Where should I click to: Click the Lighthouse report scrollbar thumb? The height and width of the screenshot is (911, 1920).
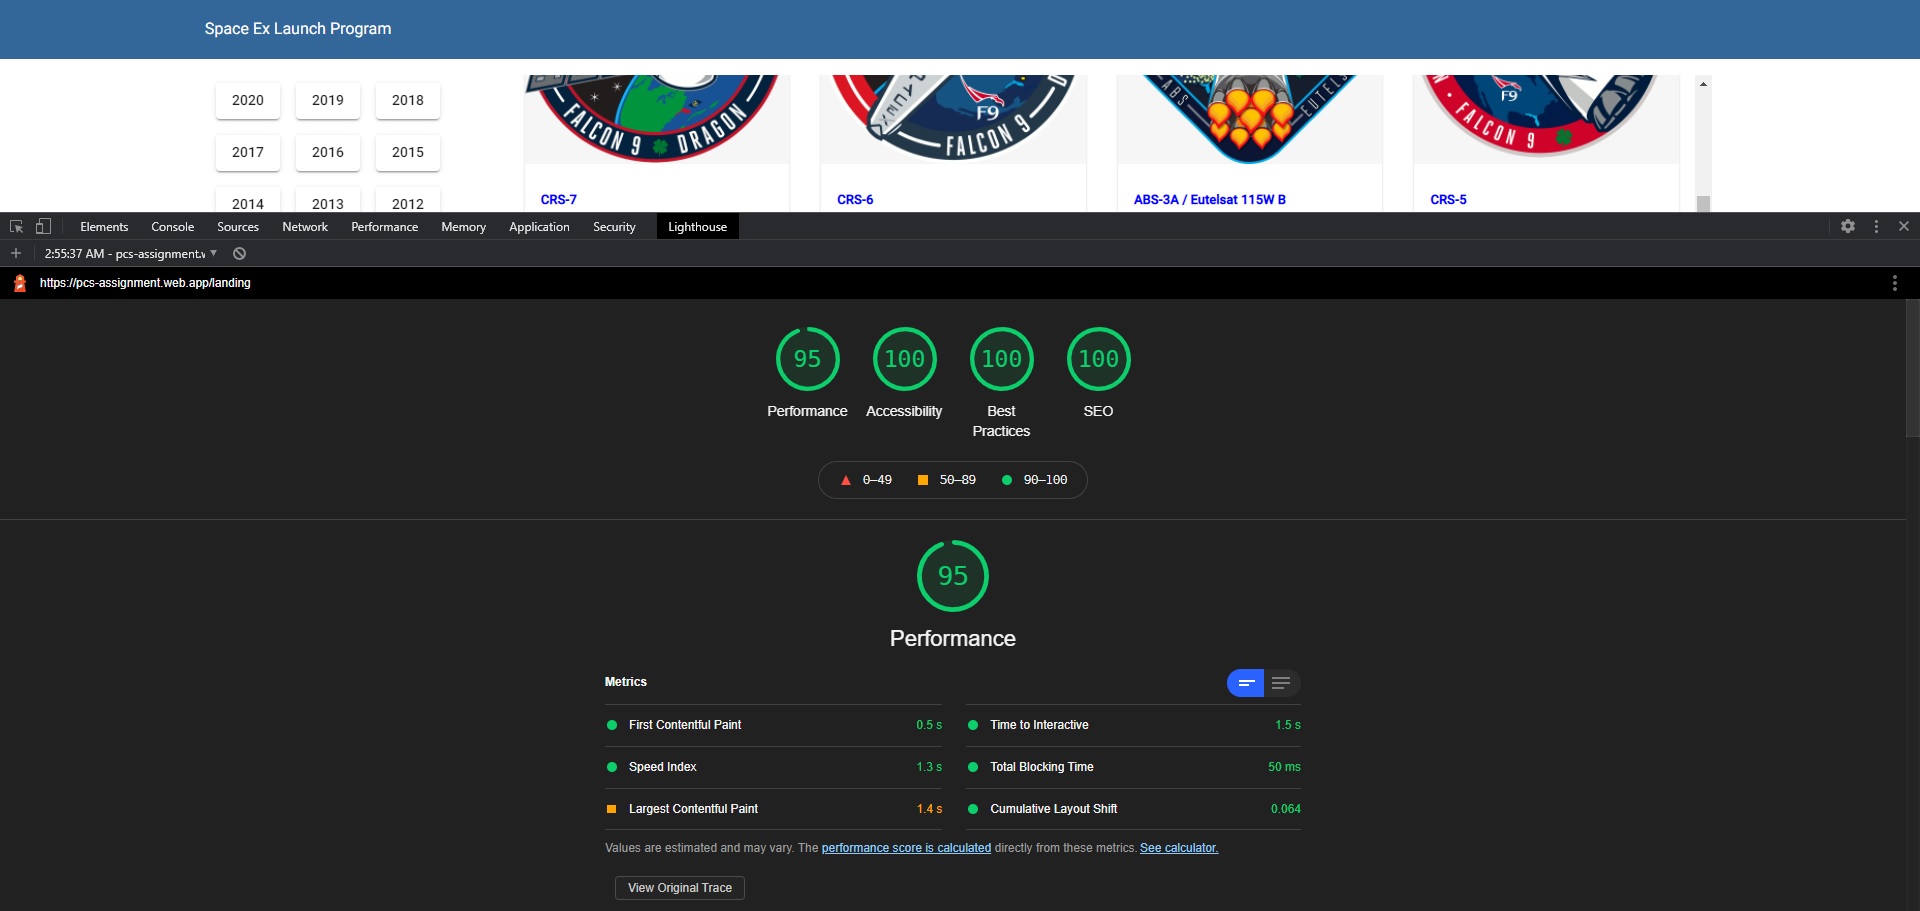[x=1912, y=368]
